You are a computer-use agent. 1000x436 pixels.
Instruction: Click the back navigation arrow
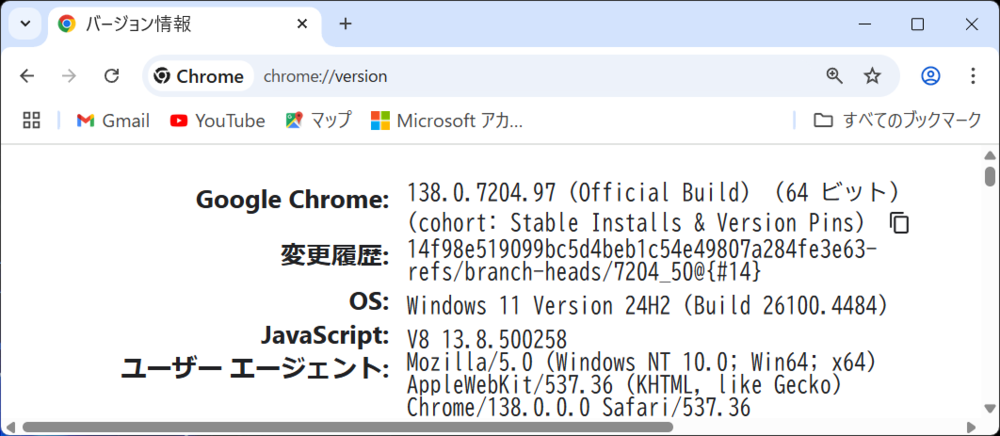point(26,76)
